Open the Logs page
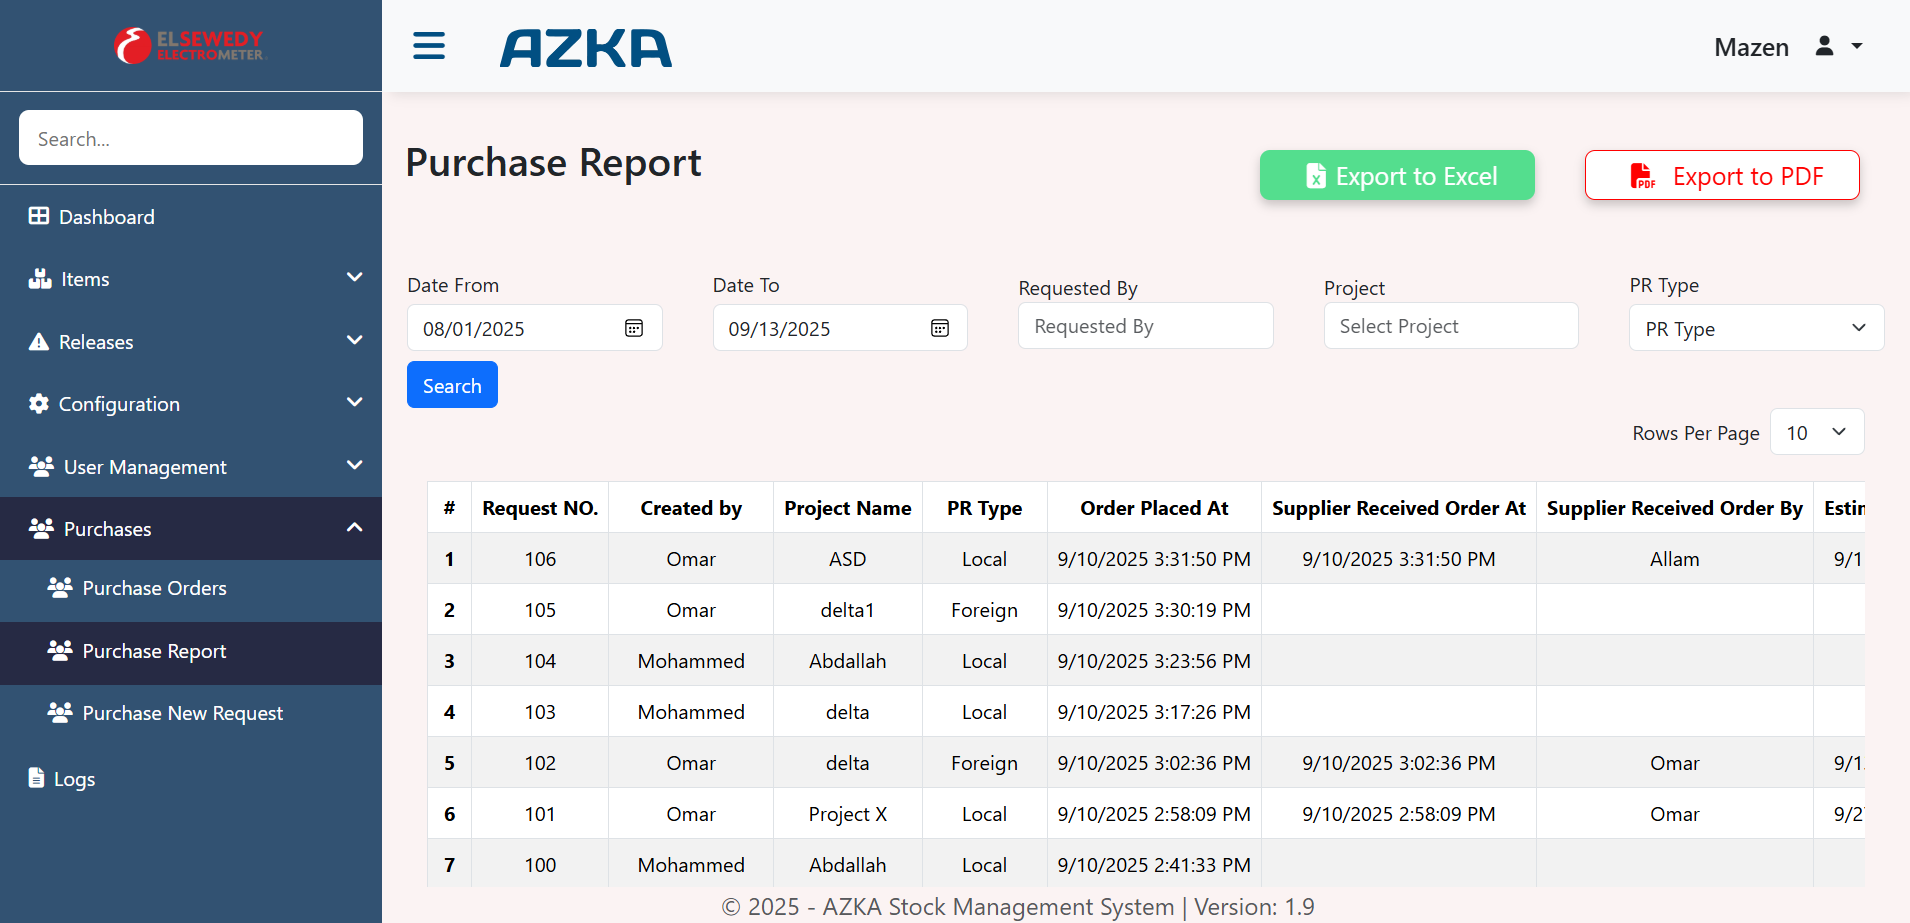This screenshot has width=1910, height=923. coord(74,779)
